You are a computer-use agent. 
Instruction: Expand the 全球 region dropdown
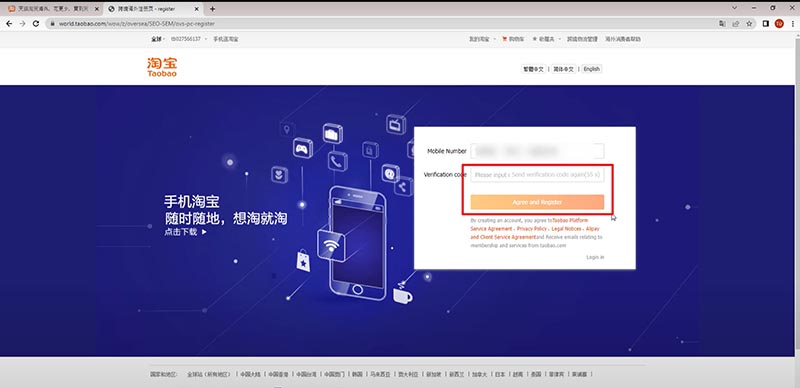tap(158, 39)
